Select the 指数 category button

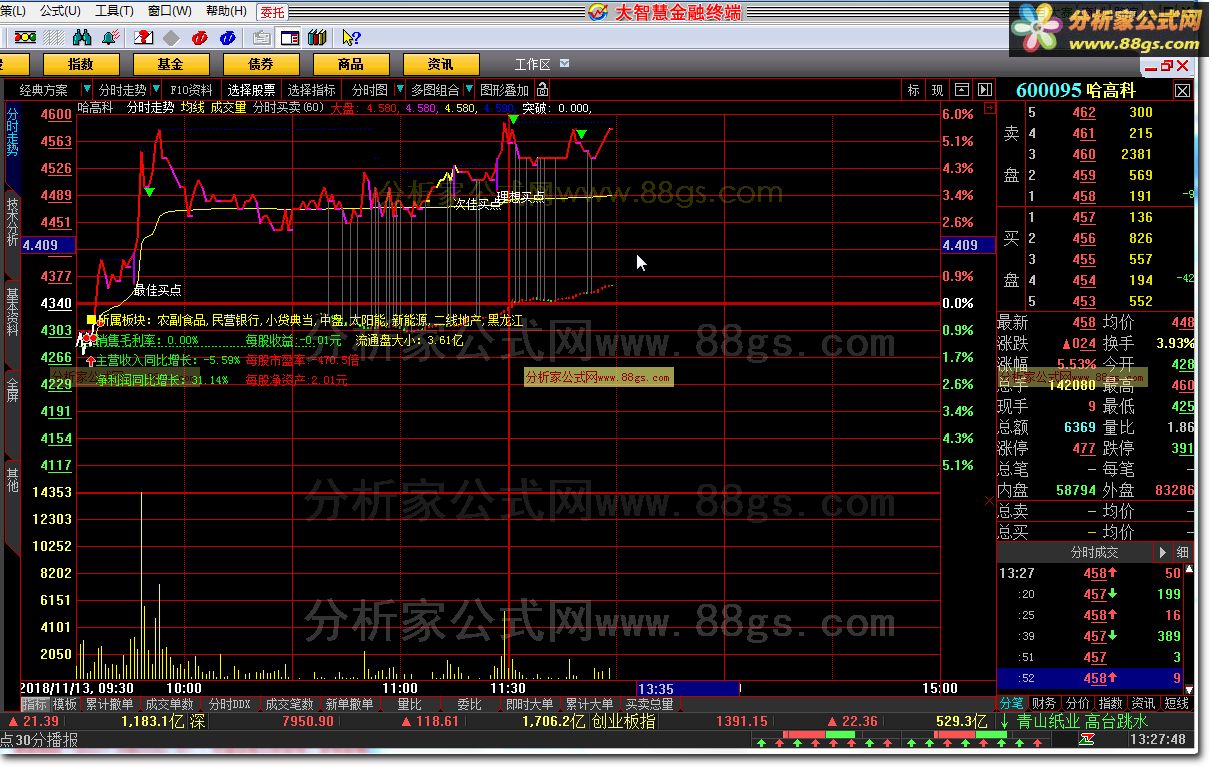point(80,64)
